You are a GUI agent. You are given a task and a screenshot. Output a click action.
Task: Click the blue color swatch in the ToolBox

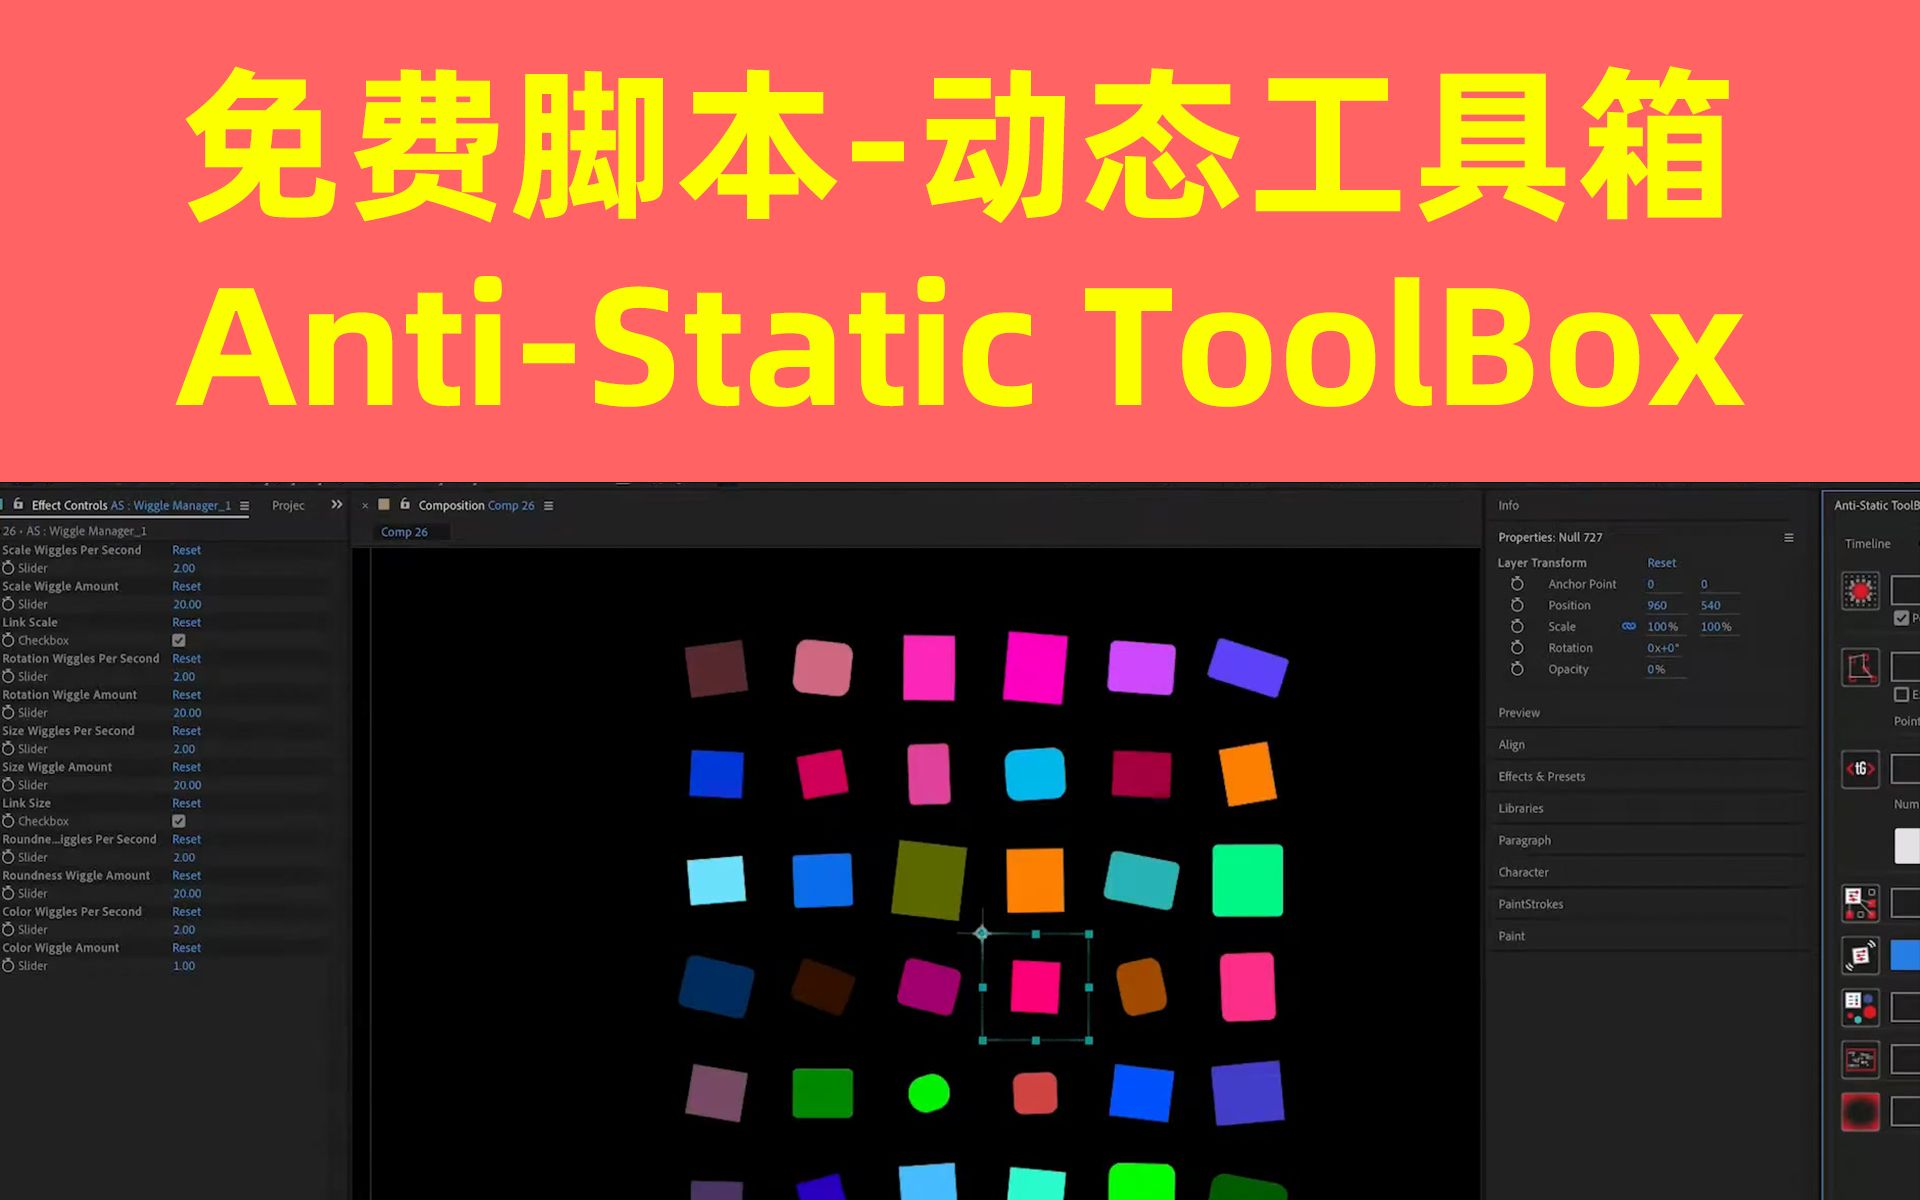(x=1906, y=956)
